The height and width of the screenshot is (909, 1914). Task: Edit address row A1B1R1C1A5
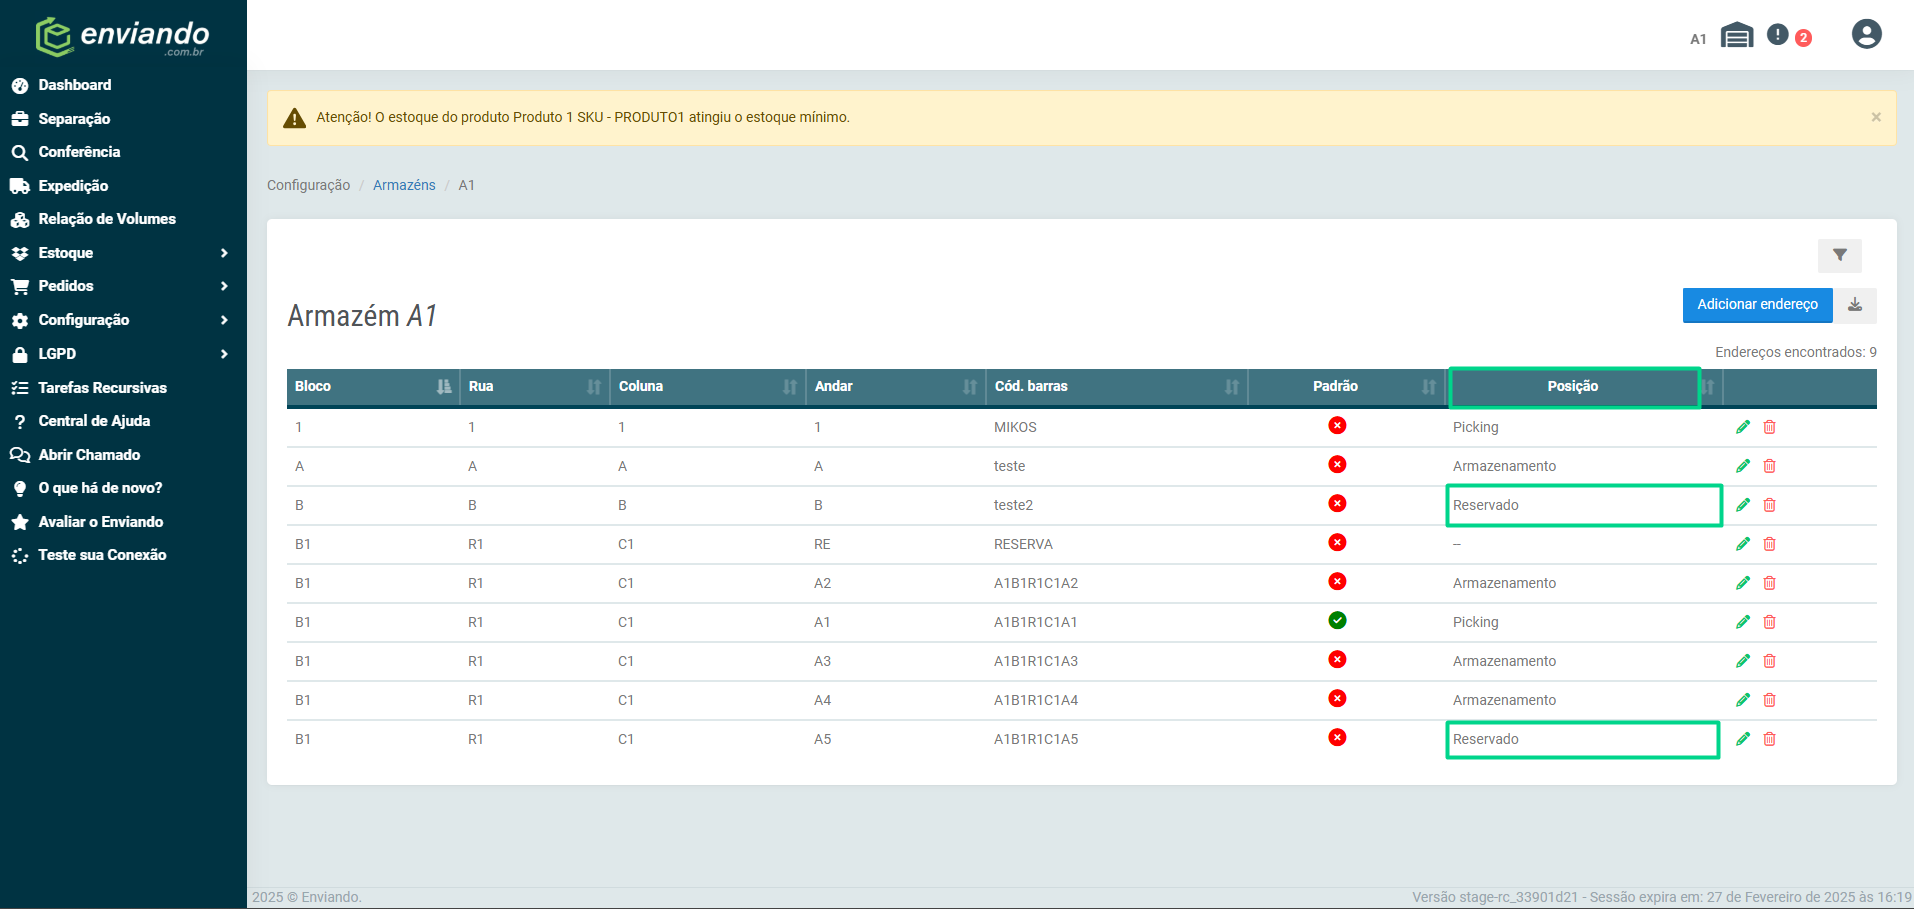(x=1743, y=739)
